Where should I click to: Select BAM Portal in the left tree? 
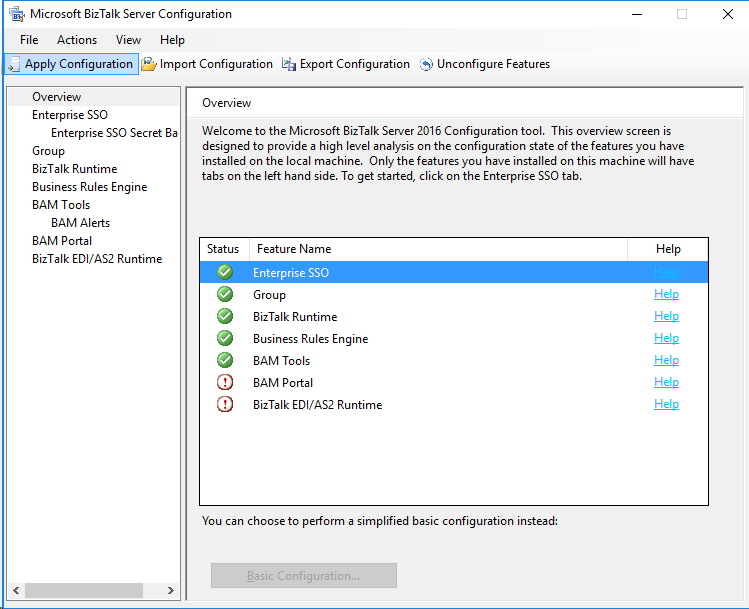coord(62,241)
